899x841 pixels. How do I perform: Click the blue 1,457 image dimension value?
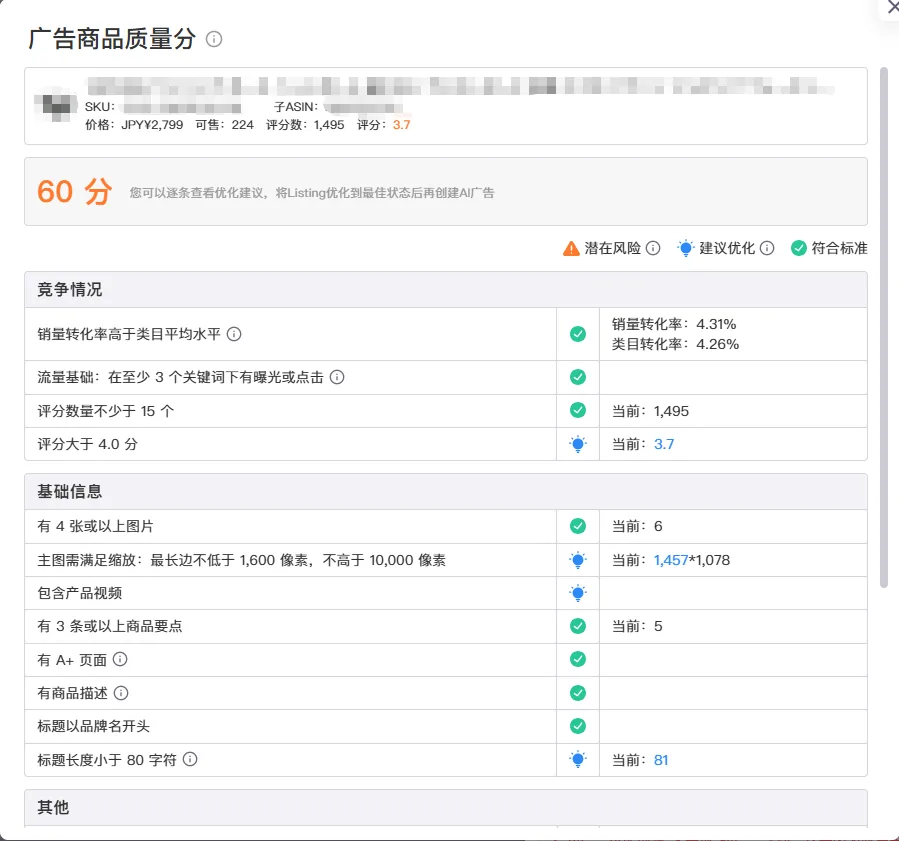point(670,560)
